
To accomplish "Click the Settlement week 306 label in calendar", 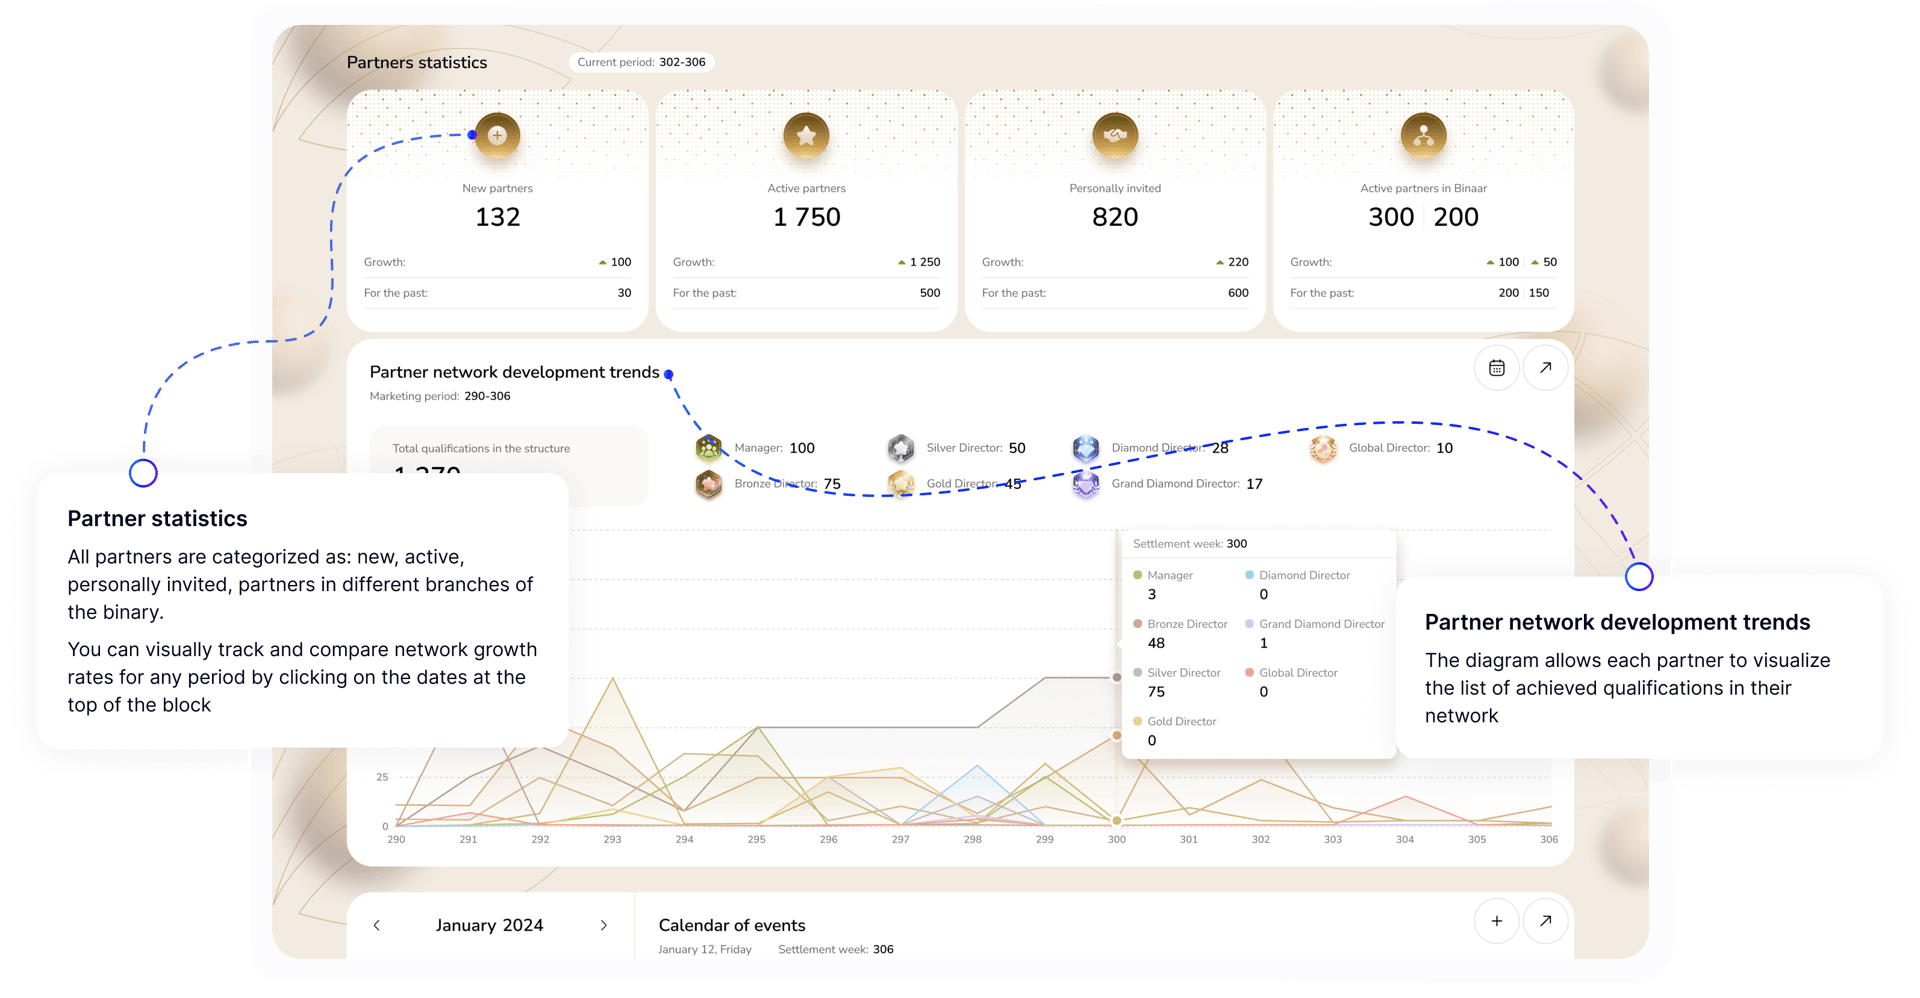I will (x=836, y=950).
